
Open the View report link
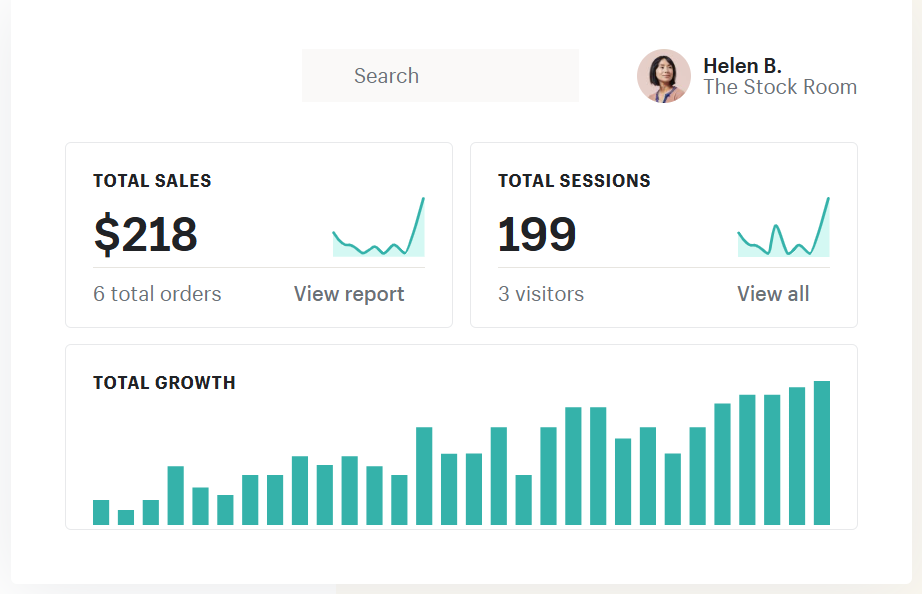[349, 294]
